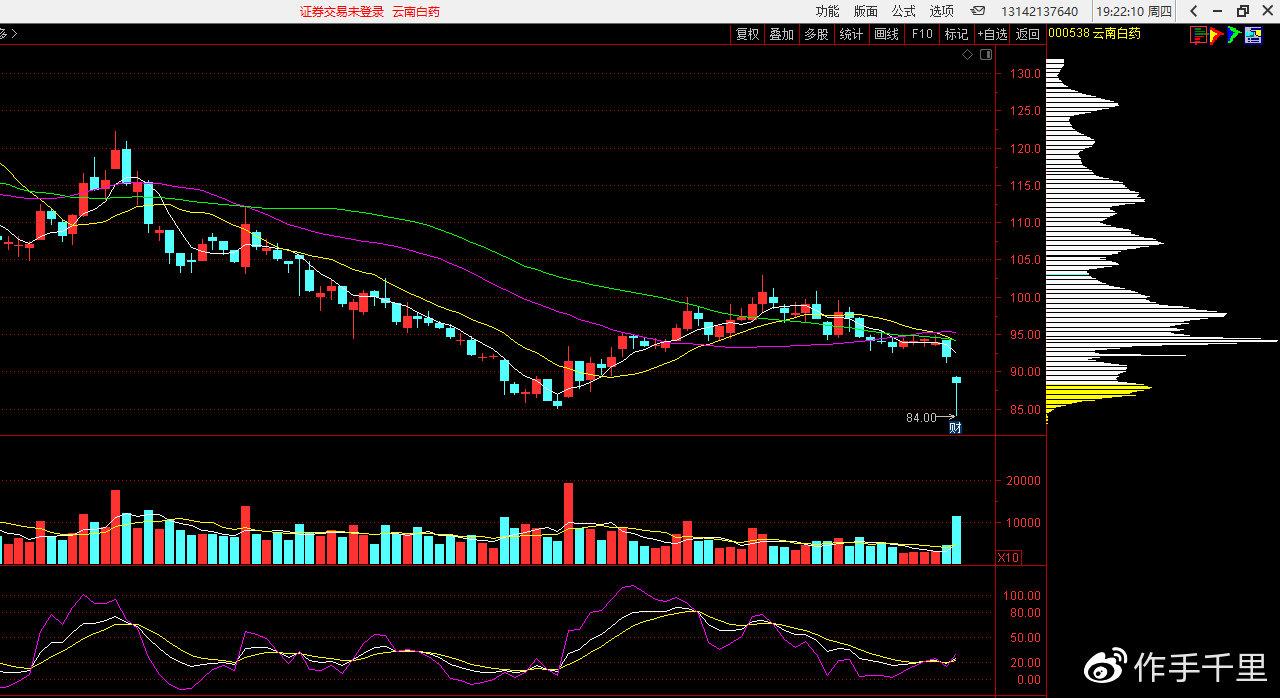Select the 画线 drawing tool
This screenshot has width=1280, height=698.
pyautogui.click(x=886, y=34)
